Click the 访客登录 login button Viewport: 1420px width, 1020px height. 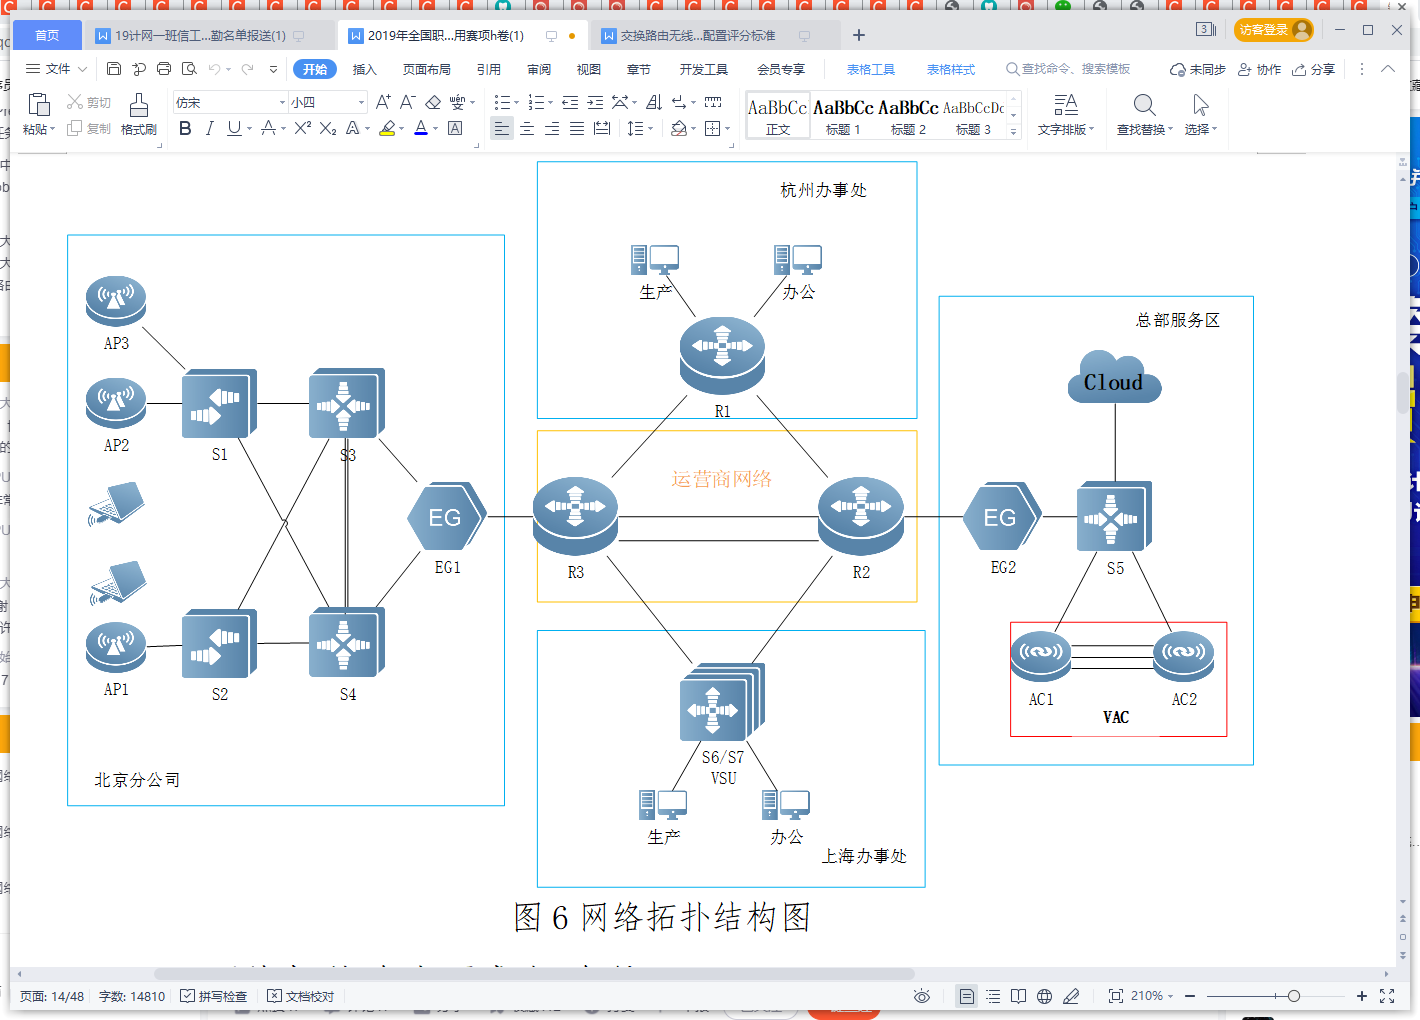pyautogui.click(x=1273, y=30)
